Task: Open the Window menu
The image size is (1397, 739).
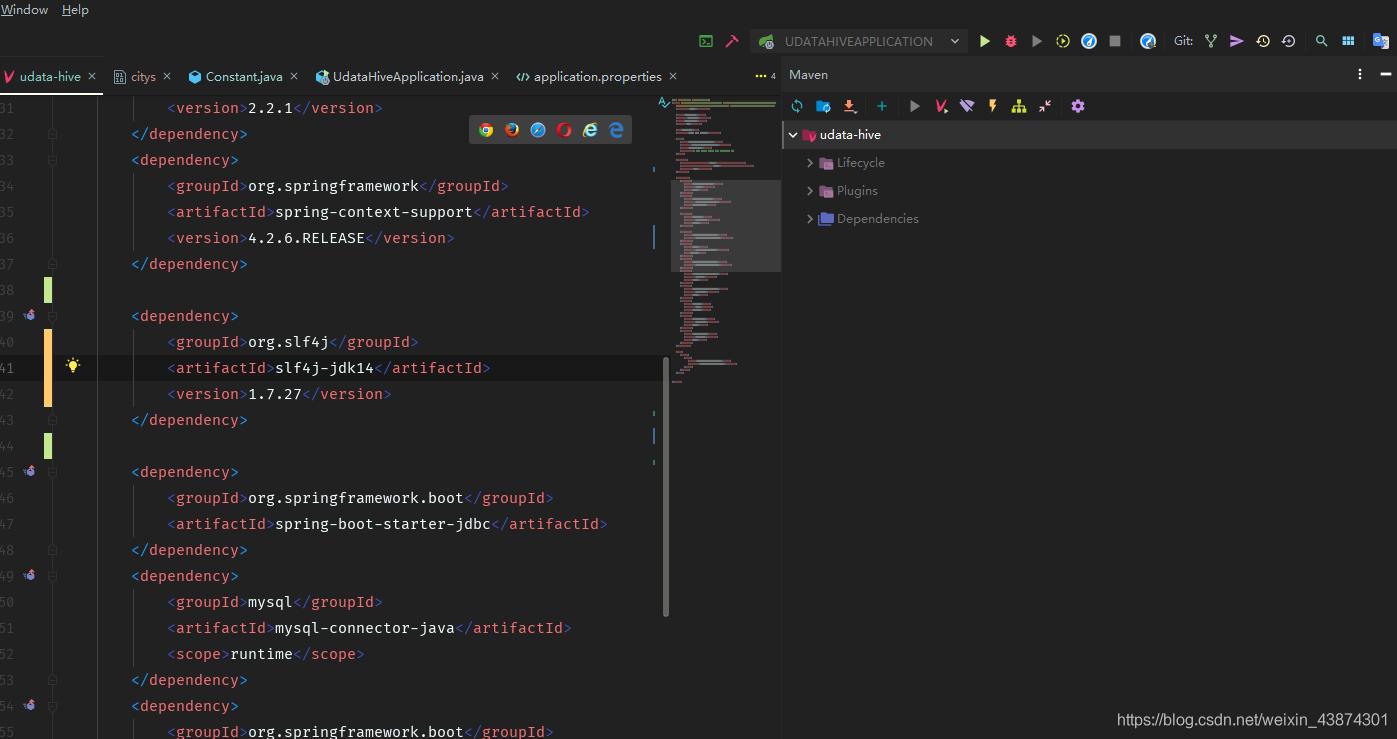Action: click(25, 10)
